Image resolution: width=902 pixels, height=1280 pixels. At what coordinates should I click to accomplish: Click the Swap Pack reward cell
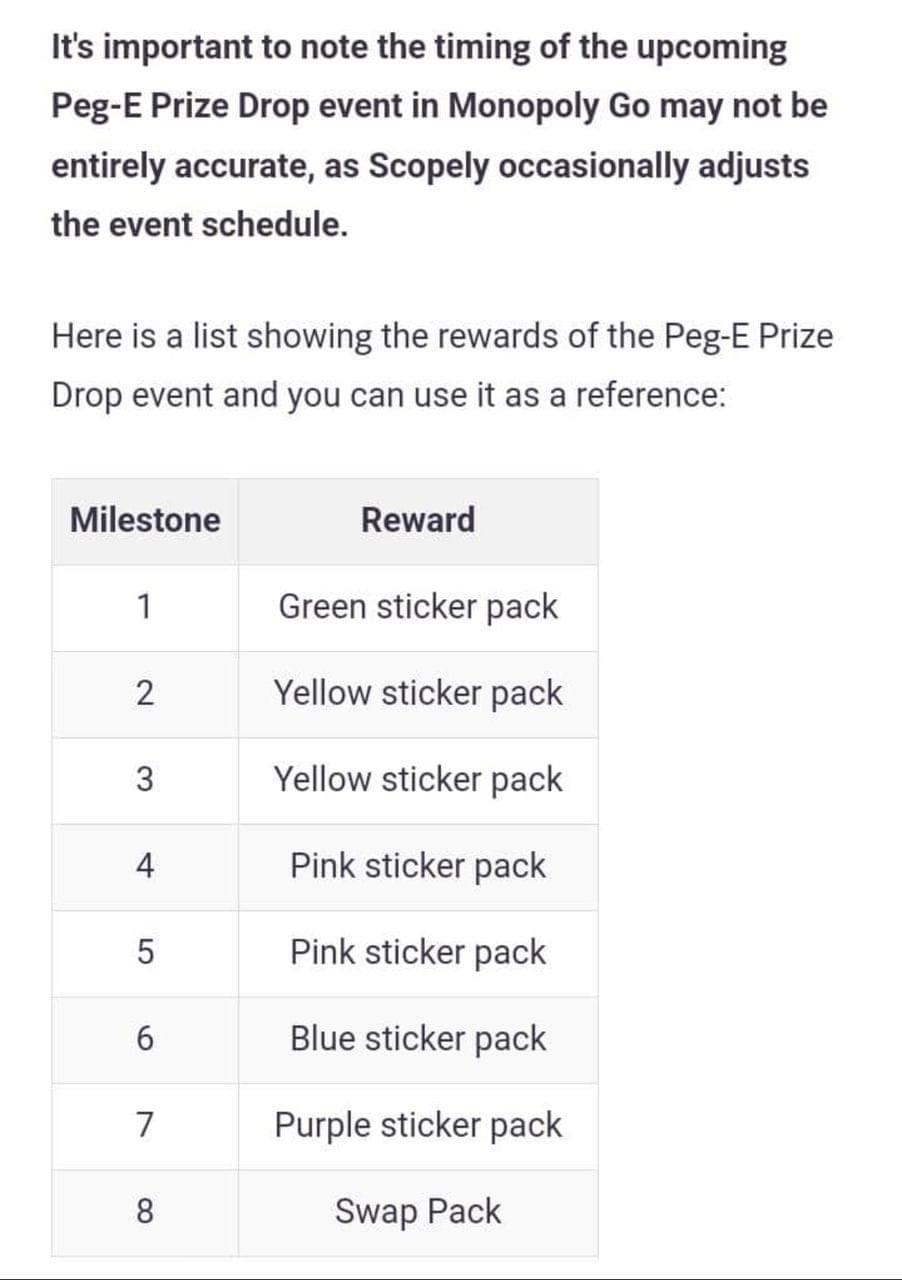(418, 1212)
